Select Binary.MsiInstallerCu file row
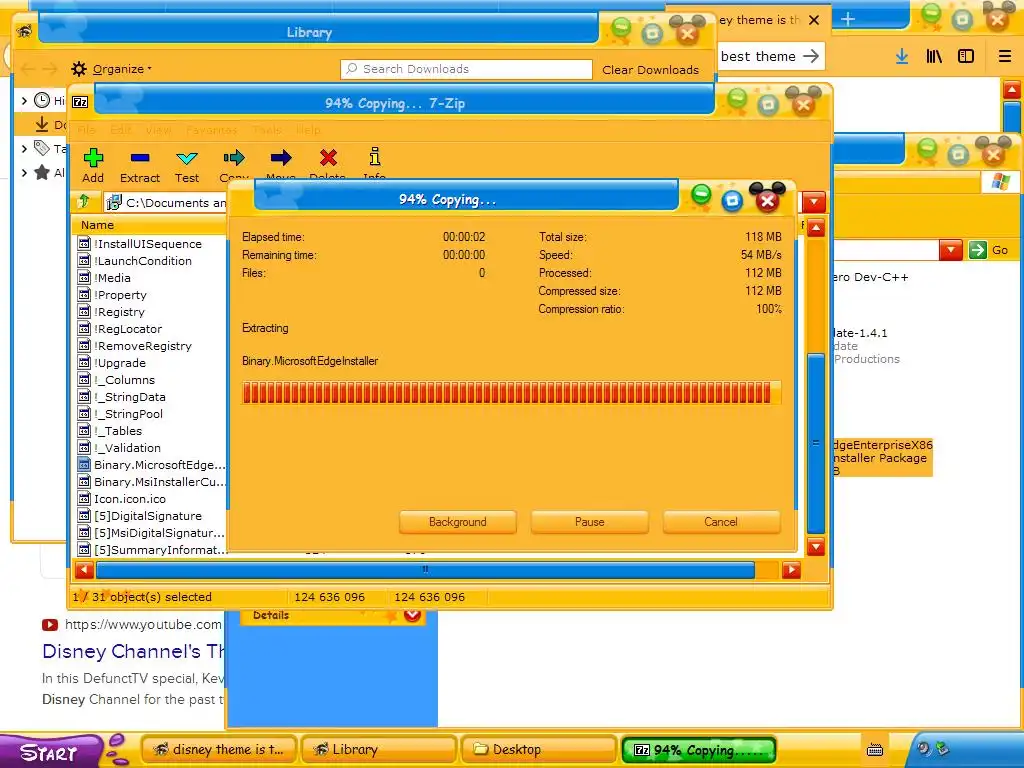The image size is (1024, 768). [151, 481]
